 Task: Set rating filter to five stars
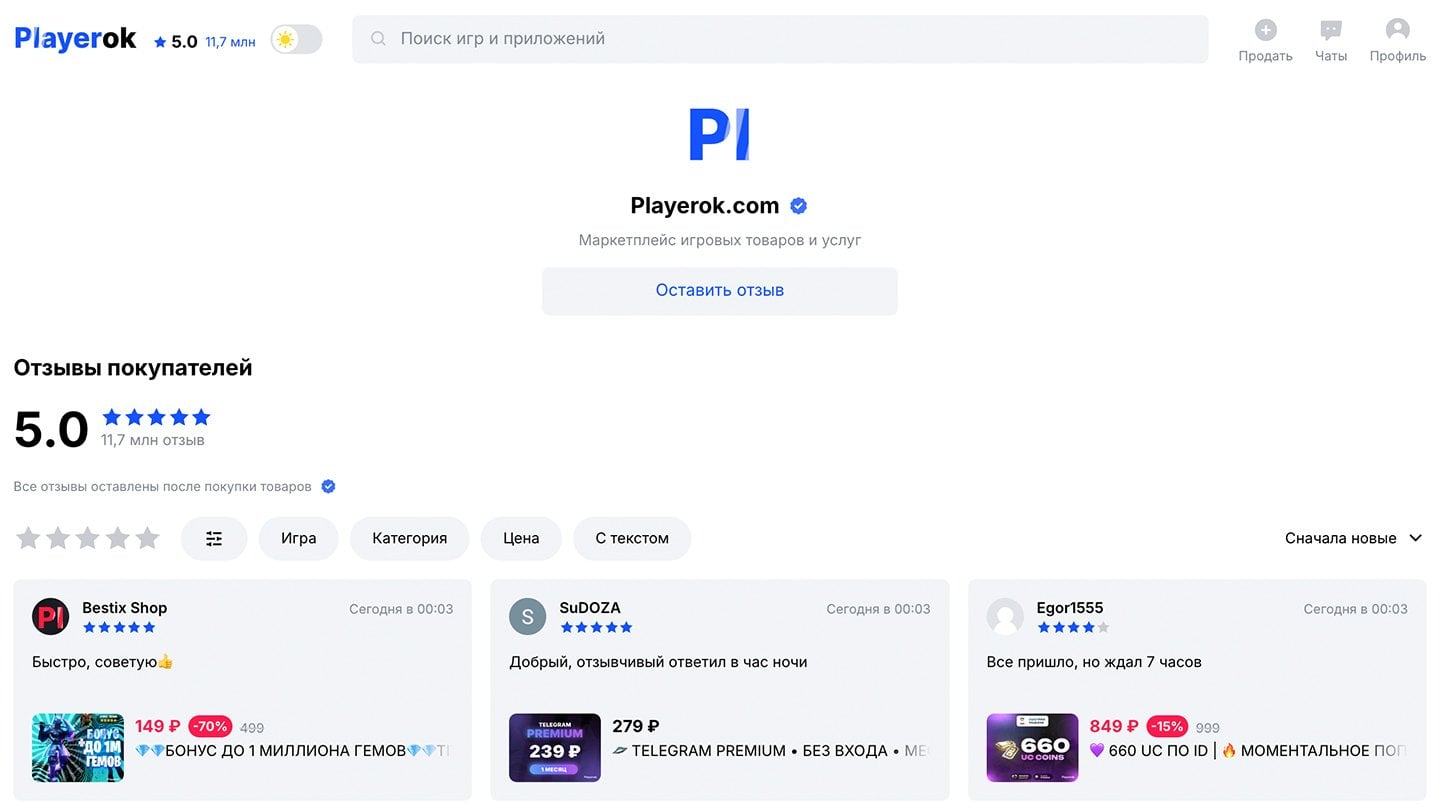tap(147, 538)
